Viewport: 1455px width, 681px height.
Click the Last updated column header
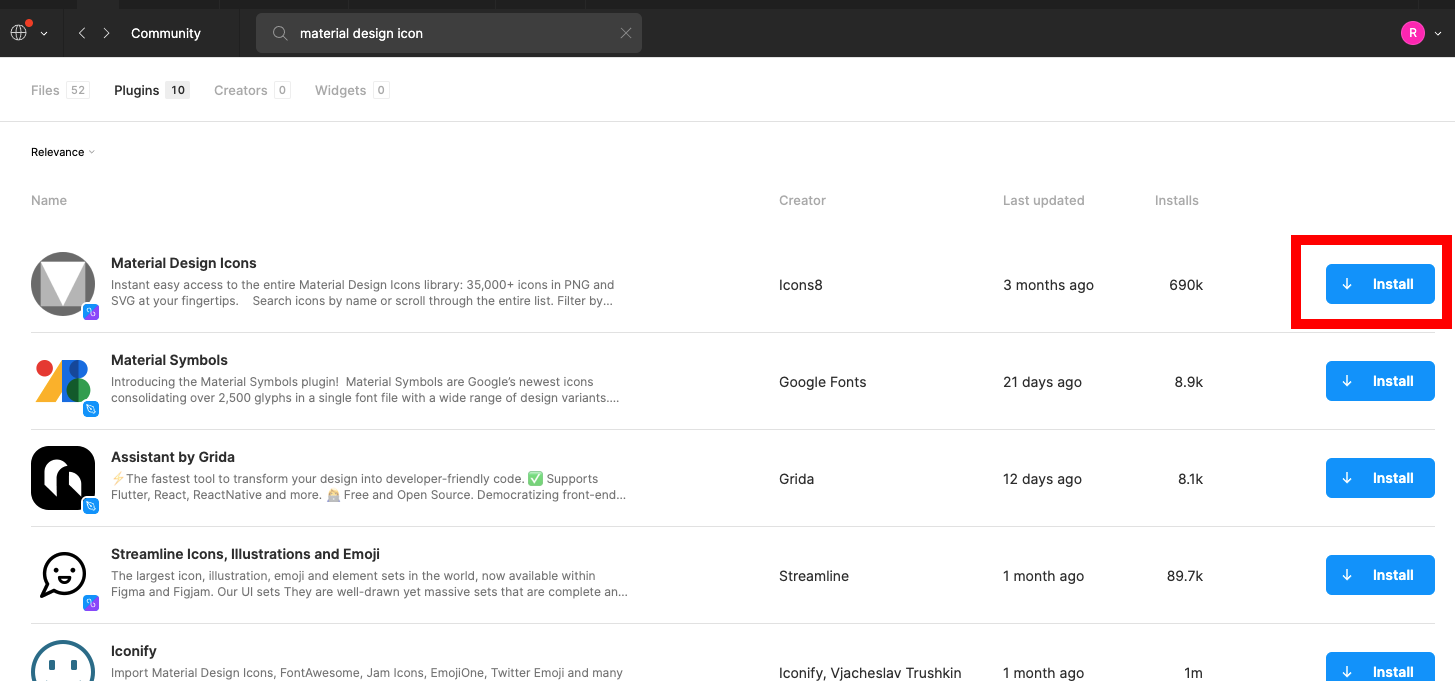coord(1043,200)
